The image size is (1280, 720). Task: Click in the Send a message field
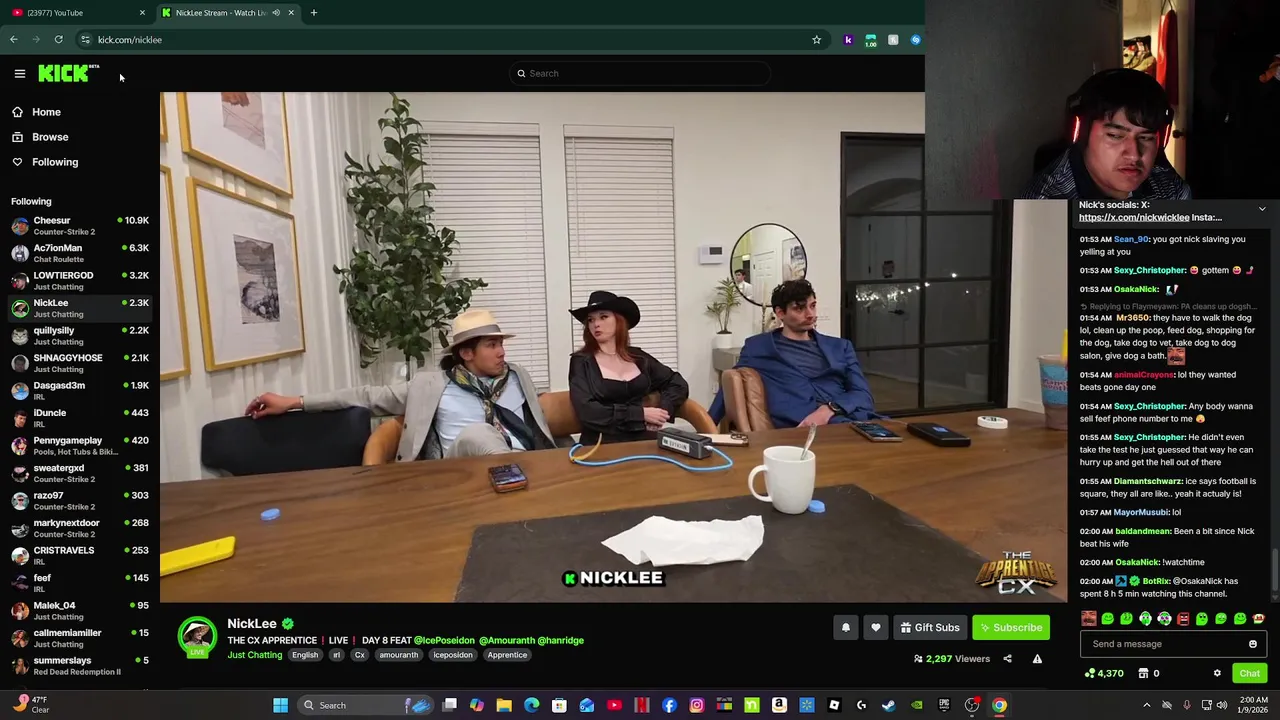click(x=1165, y=644)
